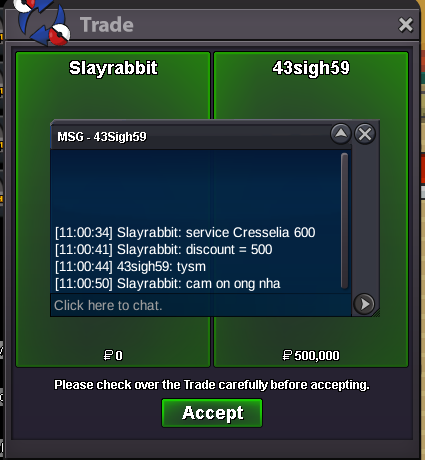Click the Trade Poké Ball swap icon
The image size is (425, 460).
coord(42,23)
